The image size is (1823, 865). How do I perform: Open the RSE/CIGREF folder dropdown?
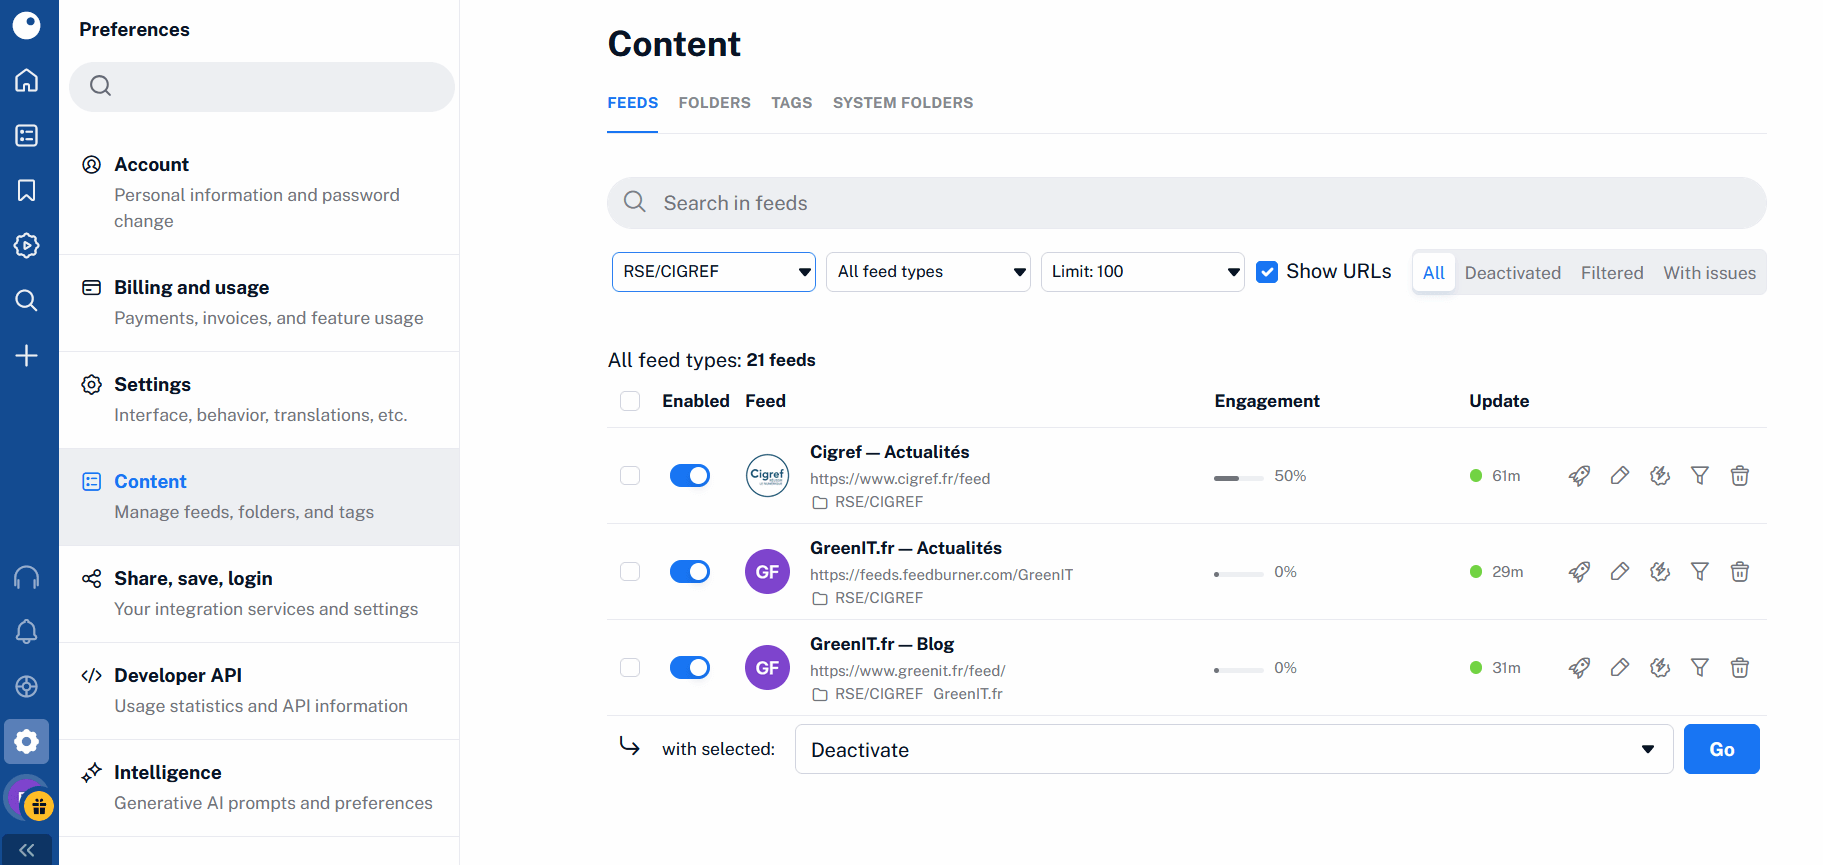[x=713, y=272]
